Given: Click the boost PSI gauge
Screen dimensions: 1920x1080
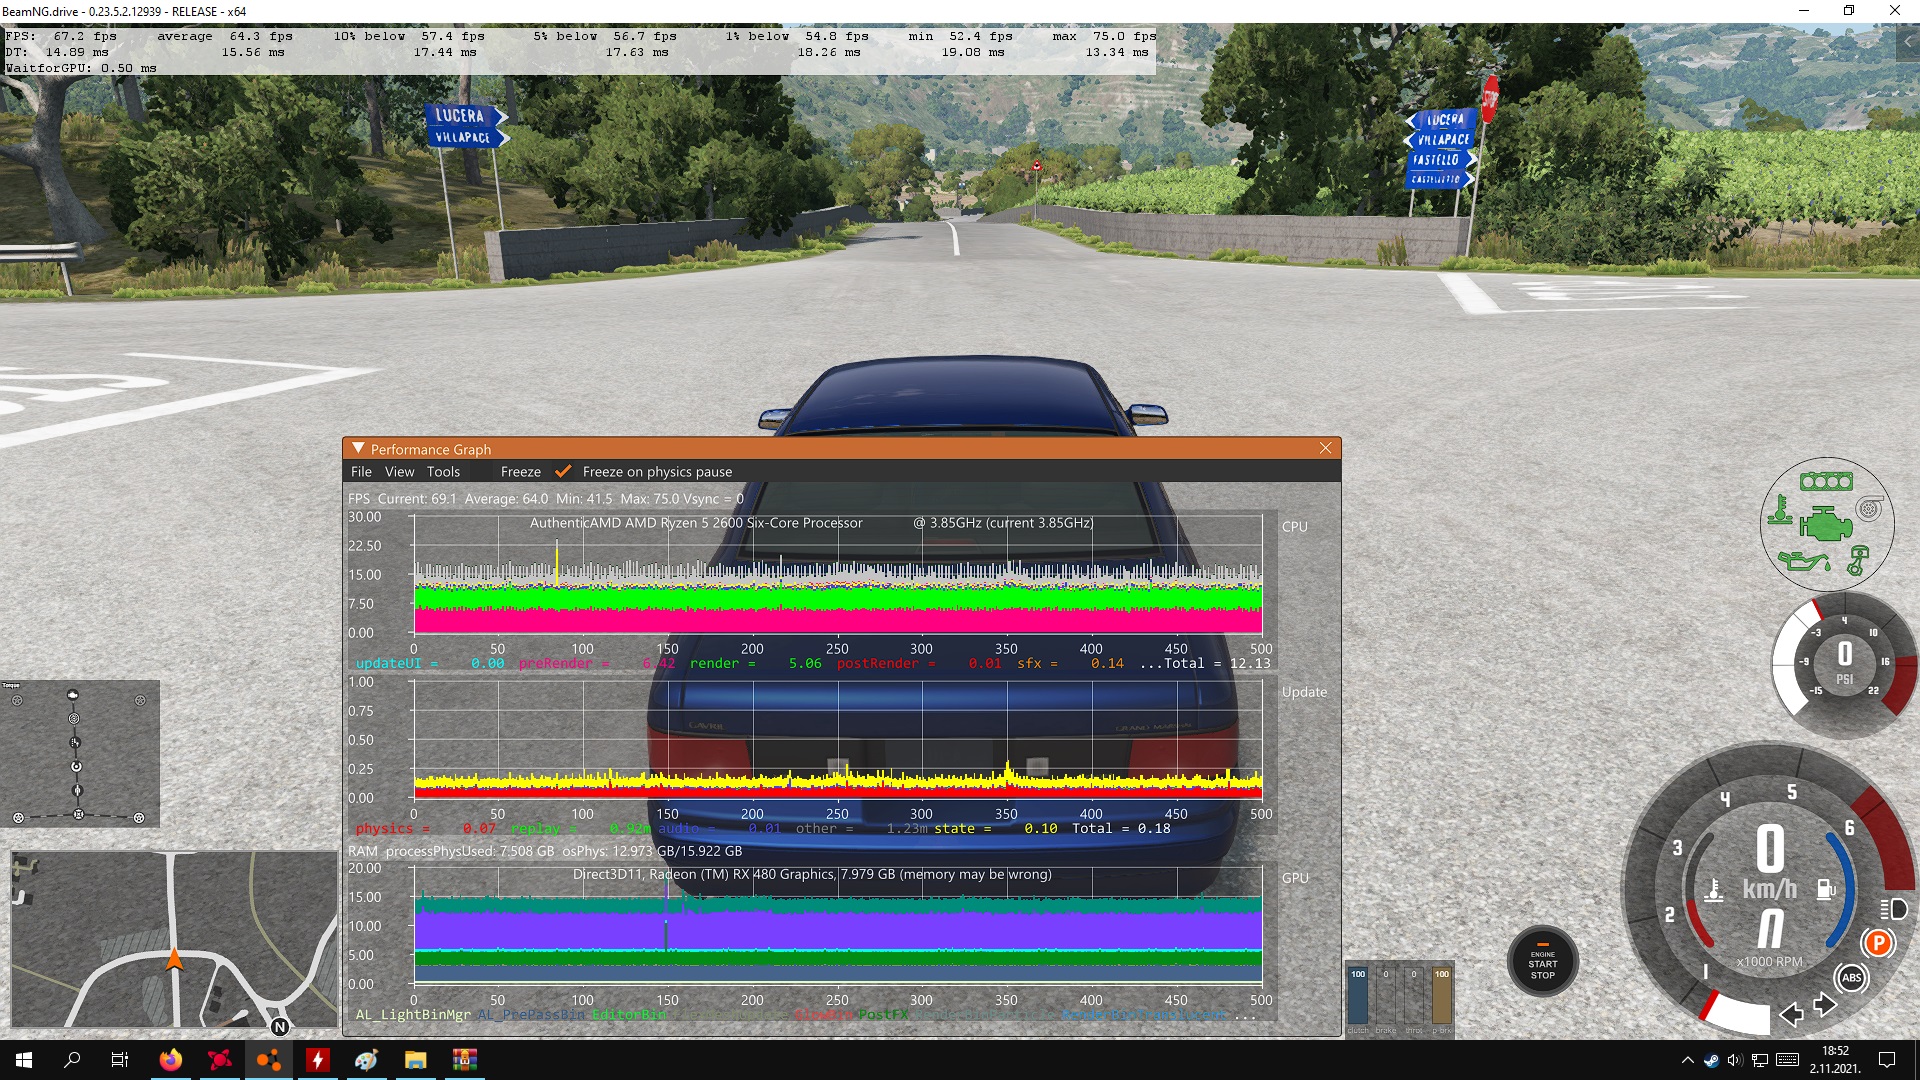Looking at the screenshot, I should pos(1844,665).
